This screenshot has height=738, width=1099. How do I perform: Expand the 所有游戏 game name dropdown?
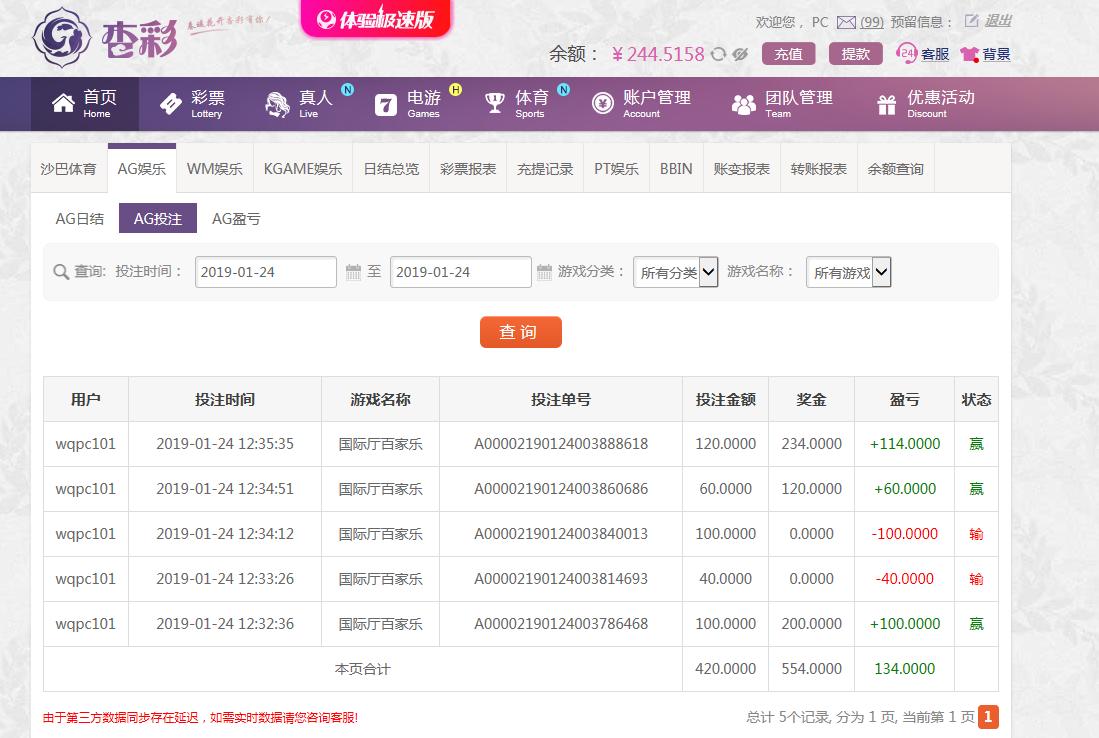pyautogui.click(x=849, y=272)
